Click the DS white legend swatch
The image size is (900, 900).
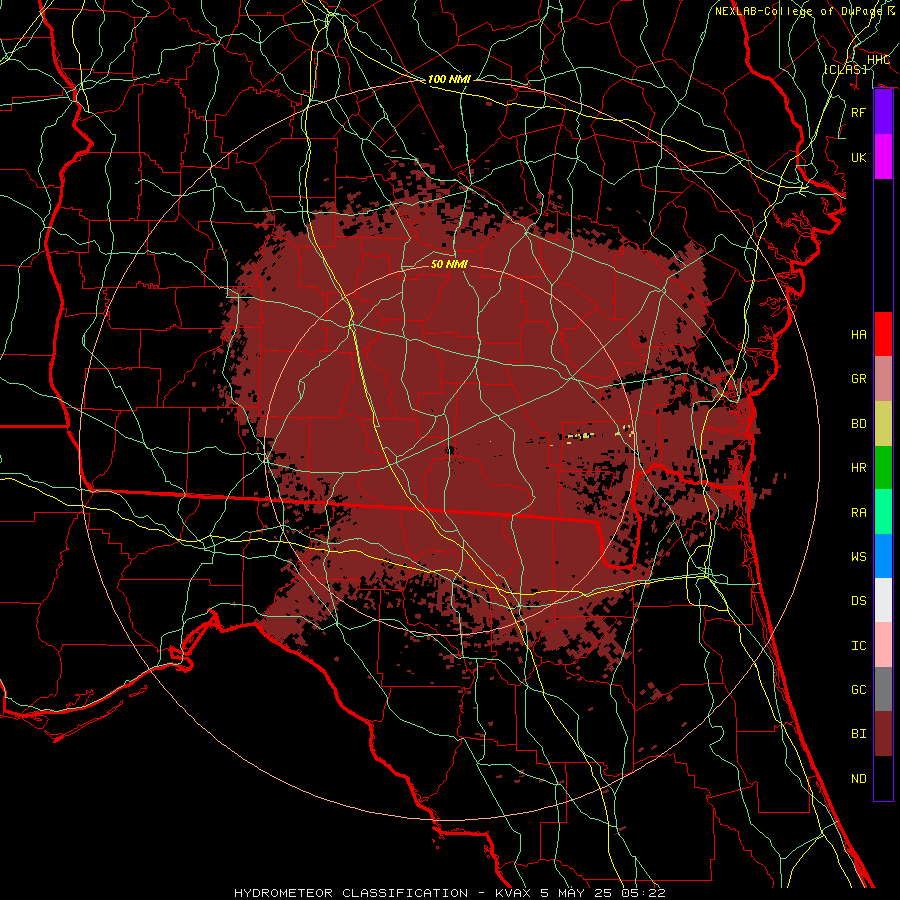click(883, 600)
